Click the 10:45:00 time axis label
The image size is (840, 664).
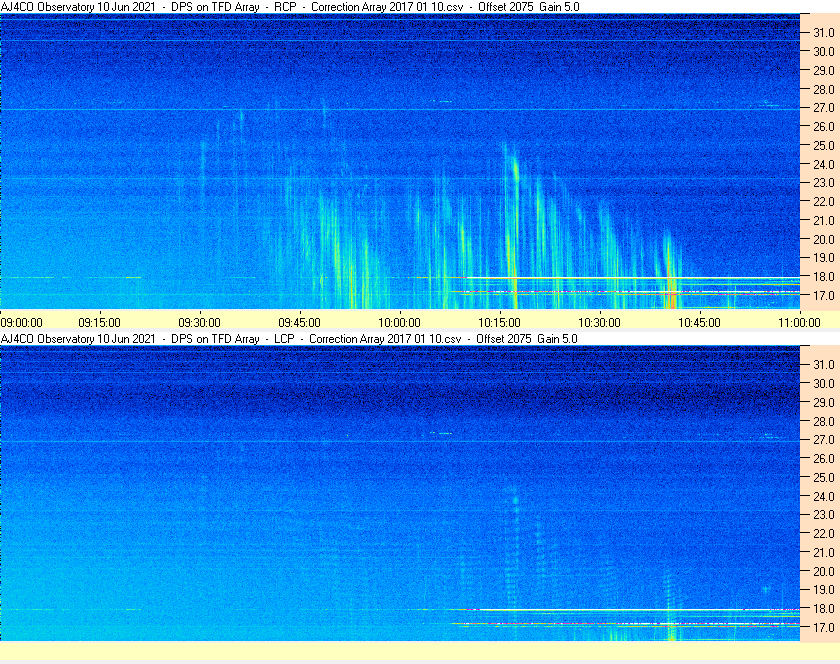(x=700, y=323)
